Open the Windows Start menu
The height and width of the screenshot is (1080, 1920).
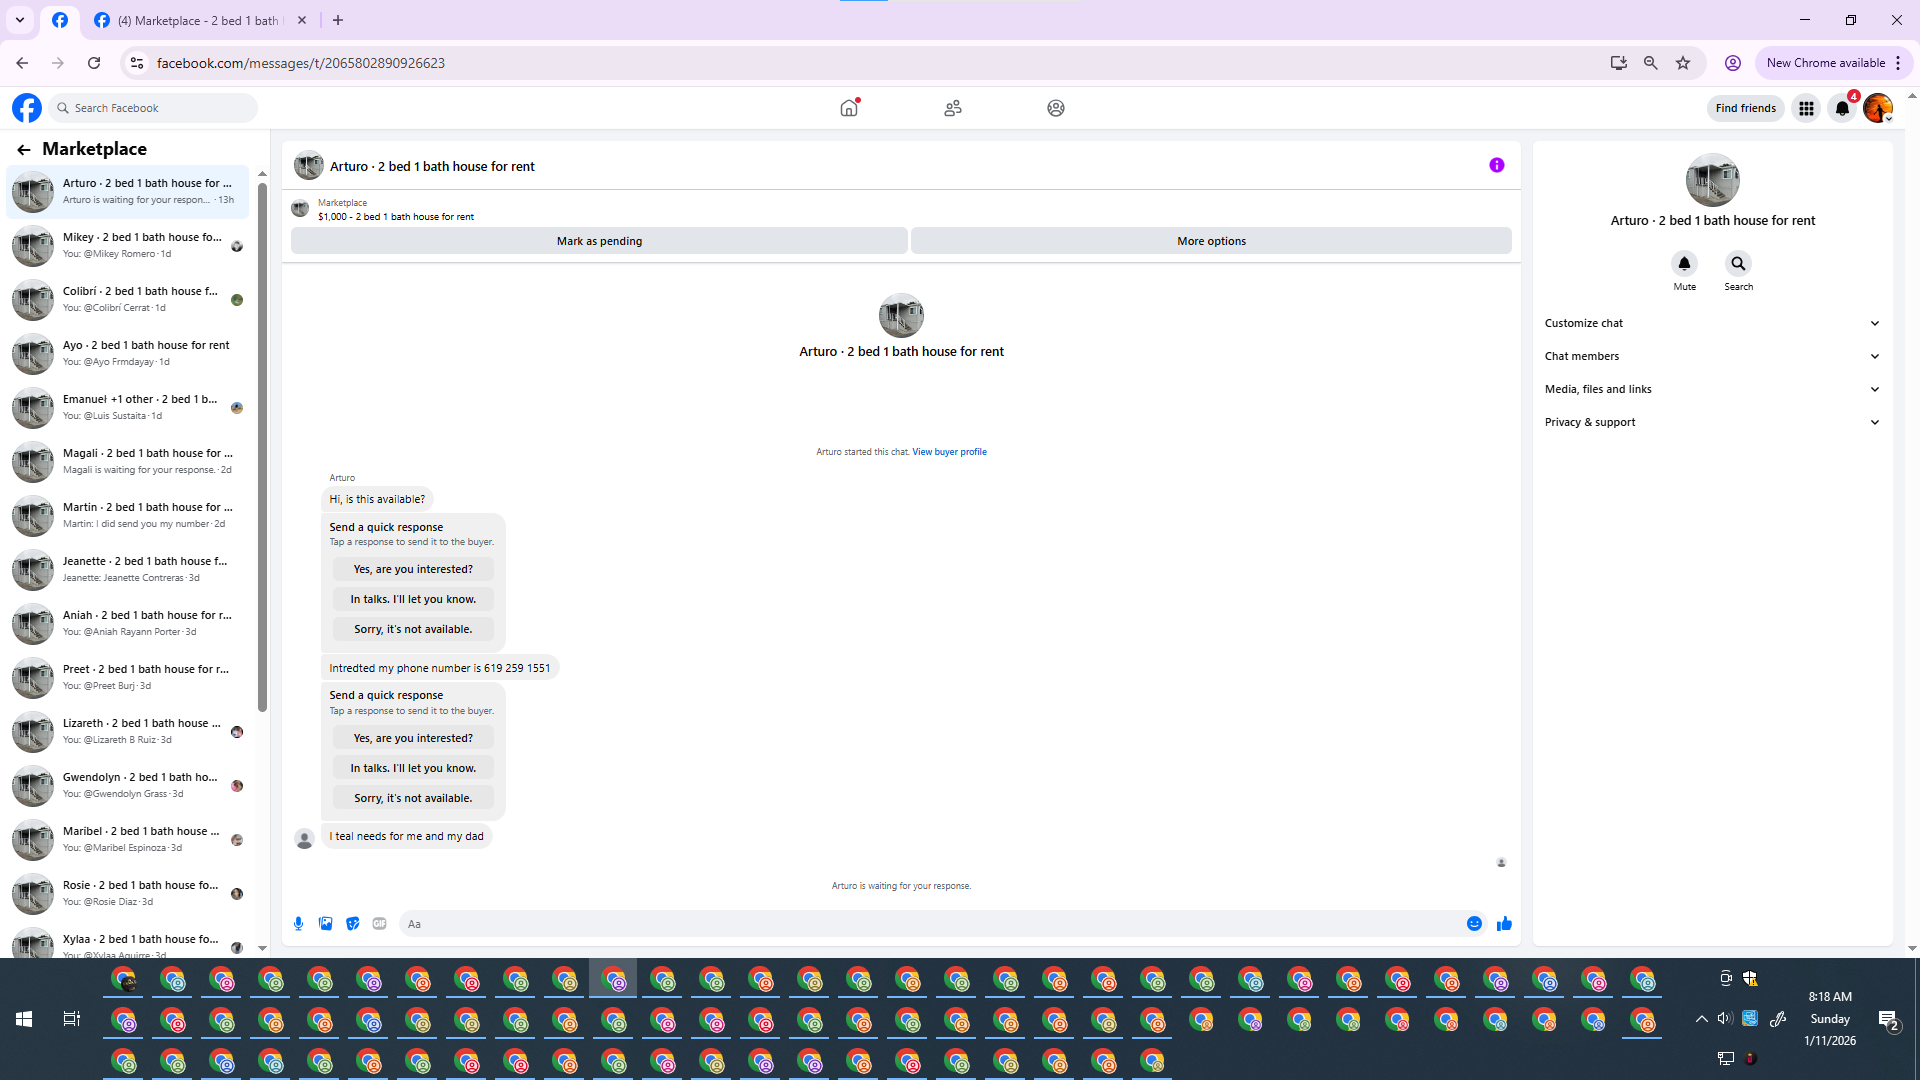coord(24,1019)
